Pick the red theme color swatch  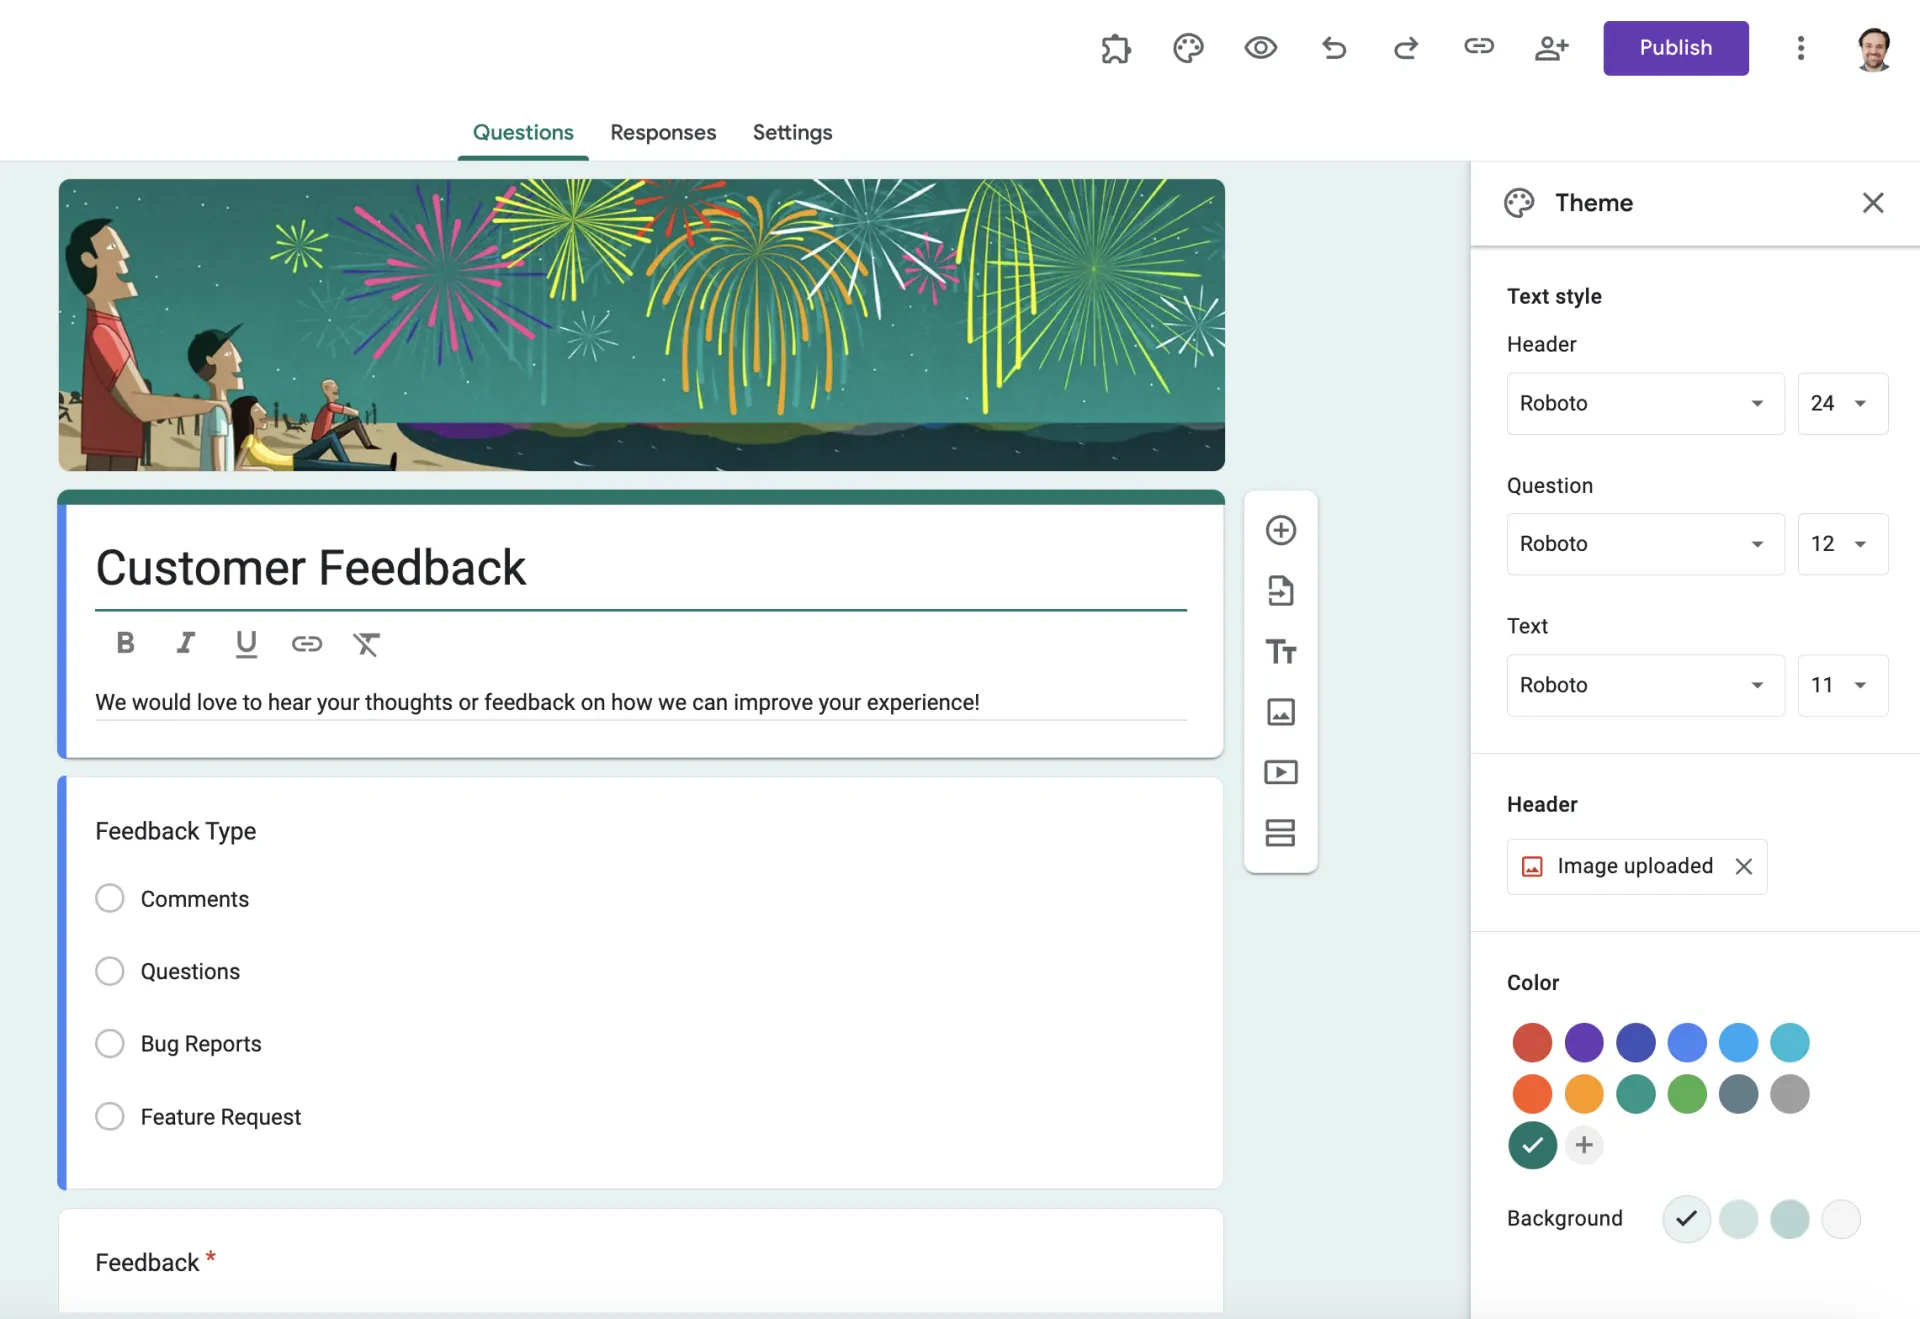point(1532,1042)
